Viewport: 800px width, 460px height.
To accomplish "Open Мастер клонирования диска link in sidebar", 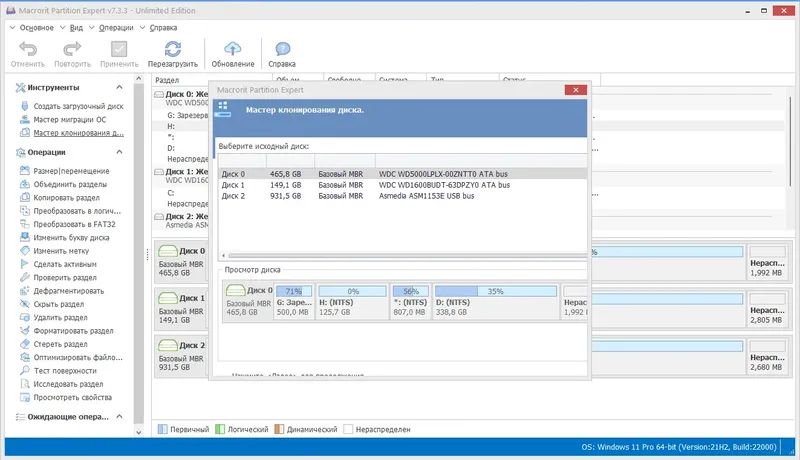I will coord(78,133).
